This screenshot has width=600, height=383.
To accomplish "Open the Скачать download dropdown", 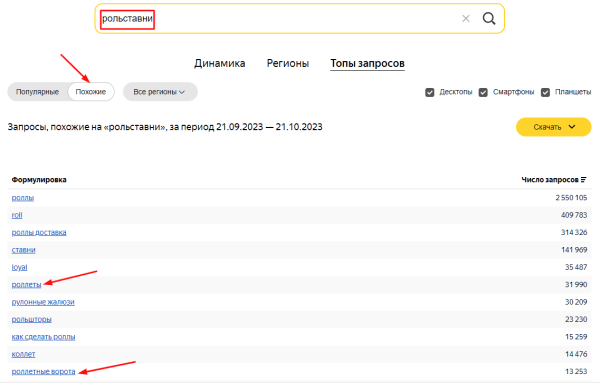I will [554, 127].
